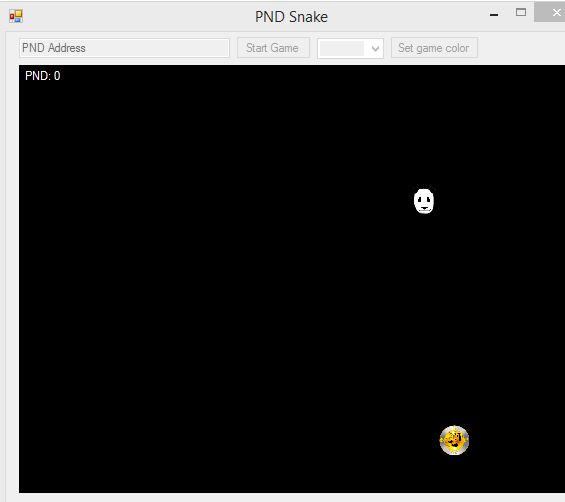Open the dropdown beside Start Game

(350, 48)
